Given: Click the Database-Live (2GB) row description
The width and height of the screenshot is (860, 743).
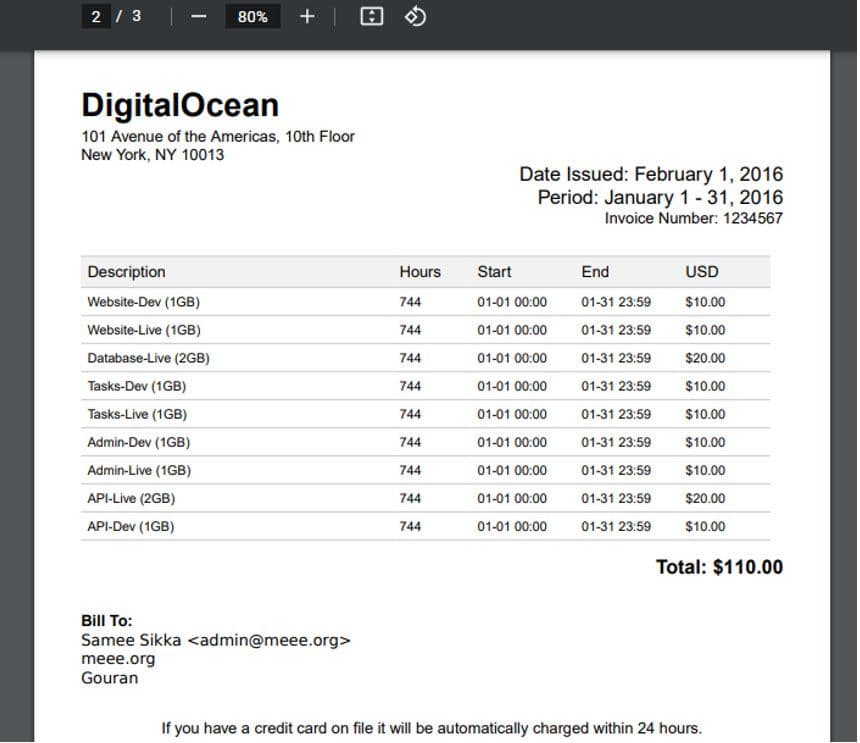Looking at the screenshot, I should pos(148,358).
